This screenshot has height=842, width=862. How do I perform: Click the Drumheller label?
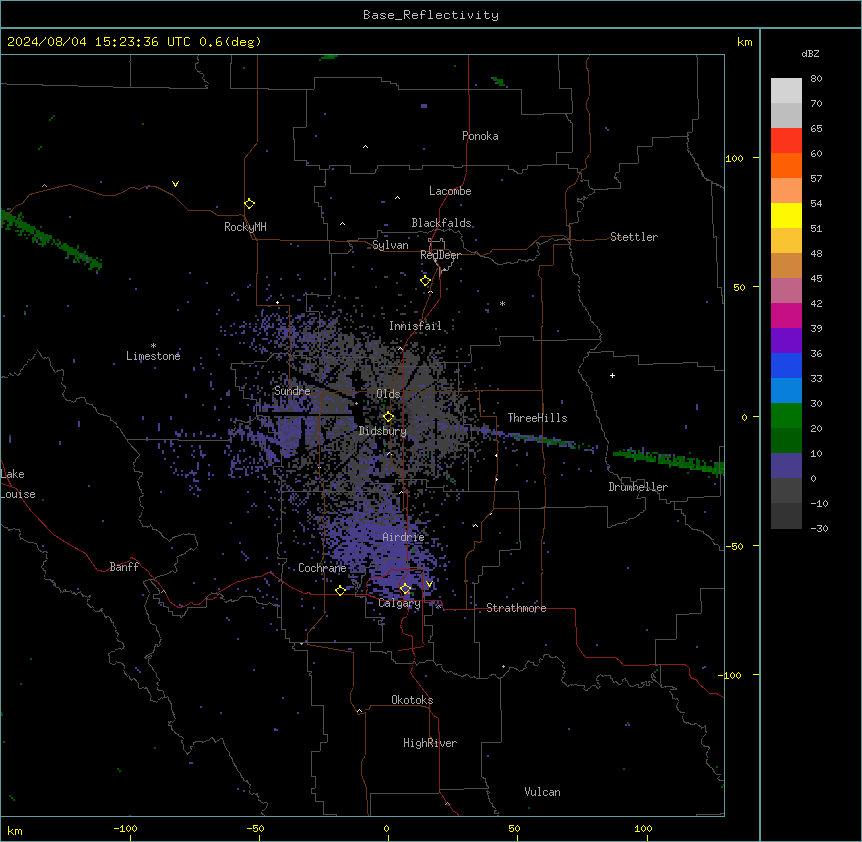click(638, 487)
